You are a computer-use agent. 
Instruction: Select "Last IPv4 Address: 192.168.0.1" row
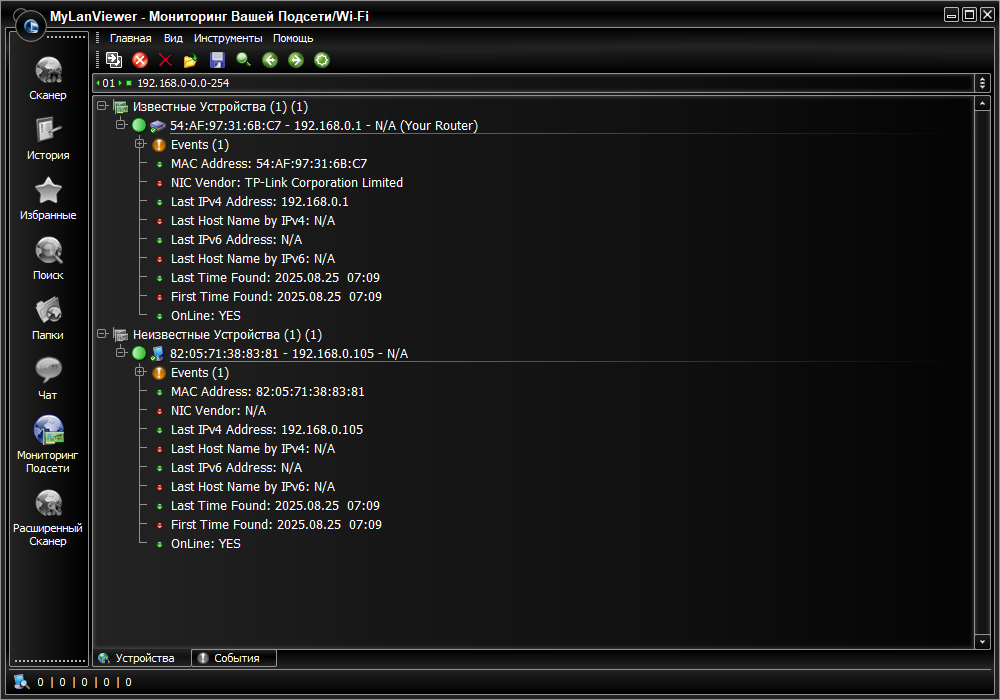coord(260,202)
